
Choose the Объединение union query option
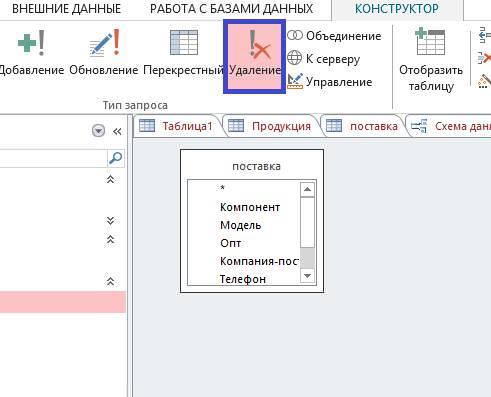334,36
